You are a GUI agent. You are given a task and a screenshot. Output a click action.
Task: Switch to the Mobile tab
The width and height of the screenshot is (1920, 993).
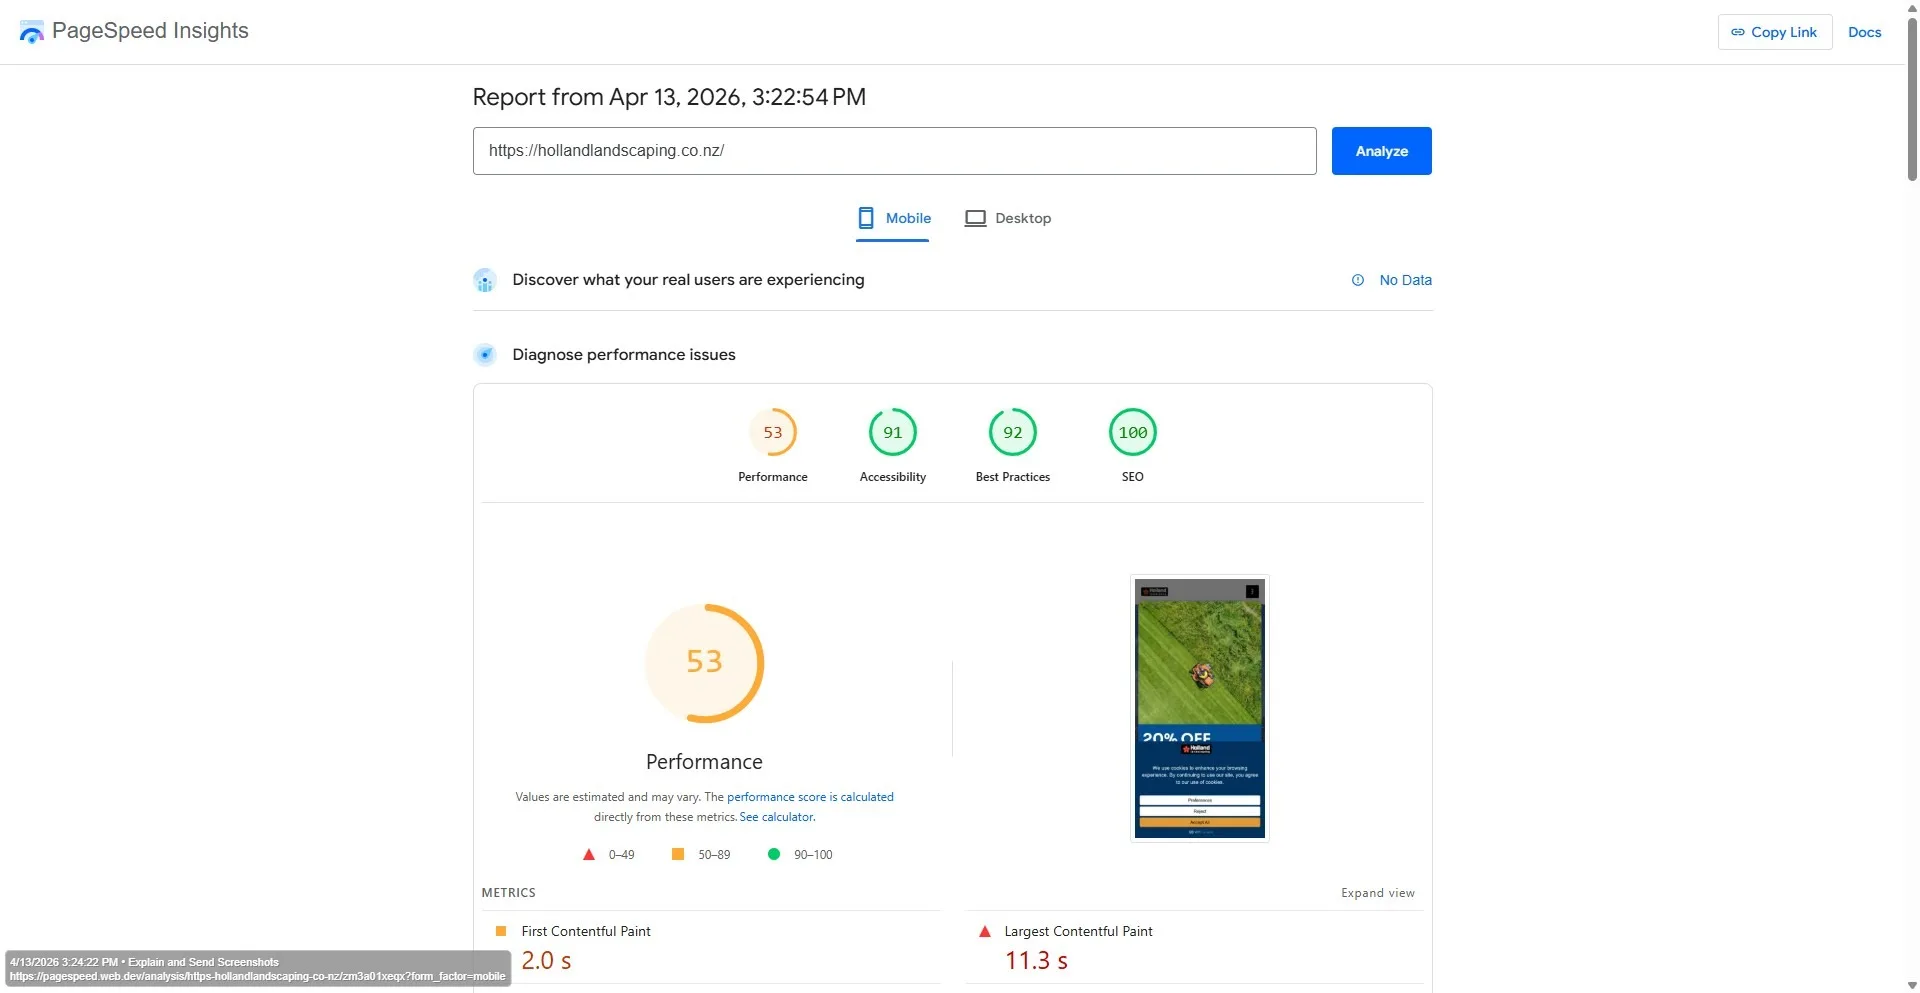[x=893, y=218]
